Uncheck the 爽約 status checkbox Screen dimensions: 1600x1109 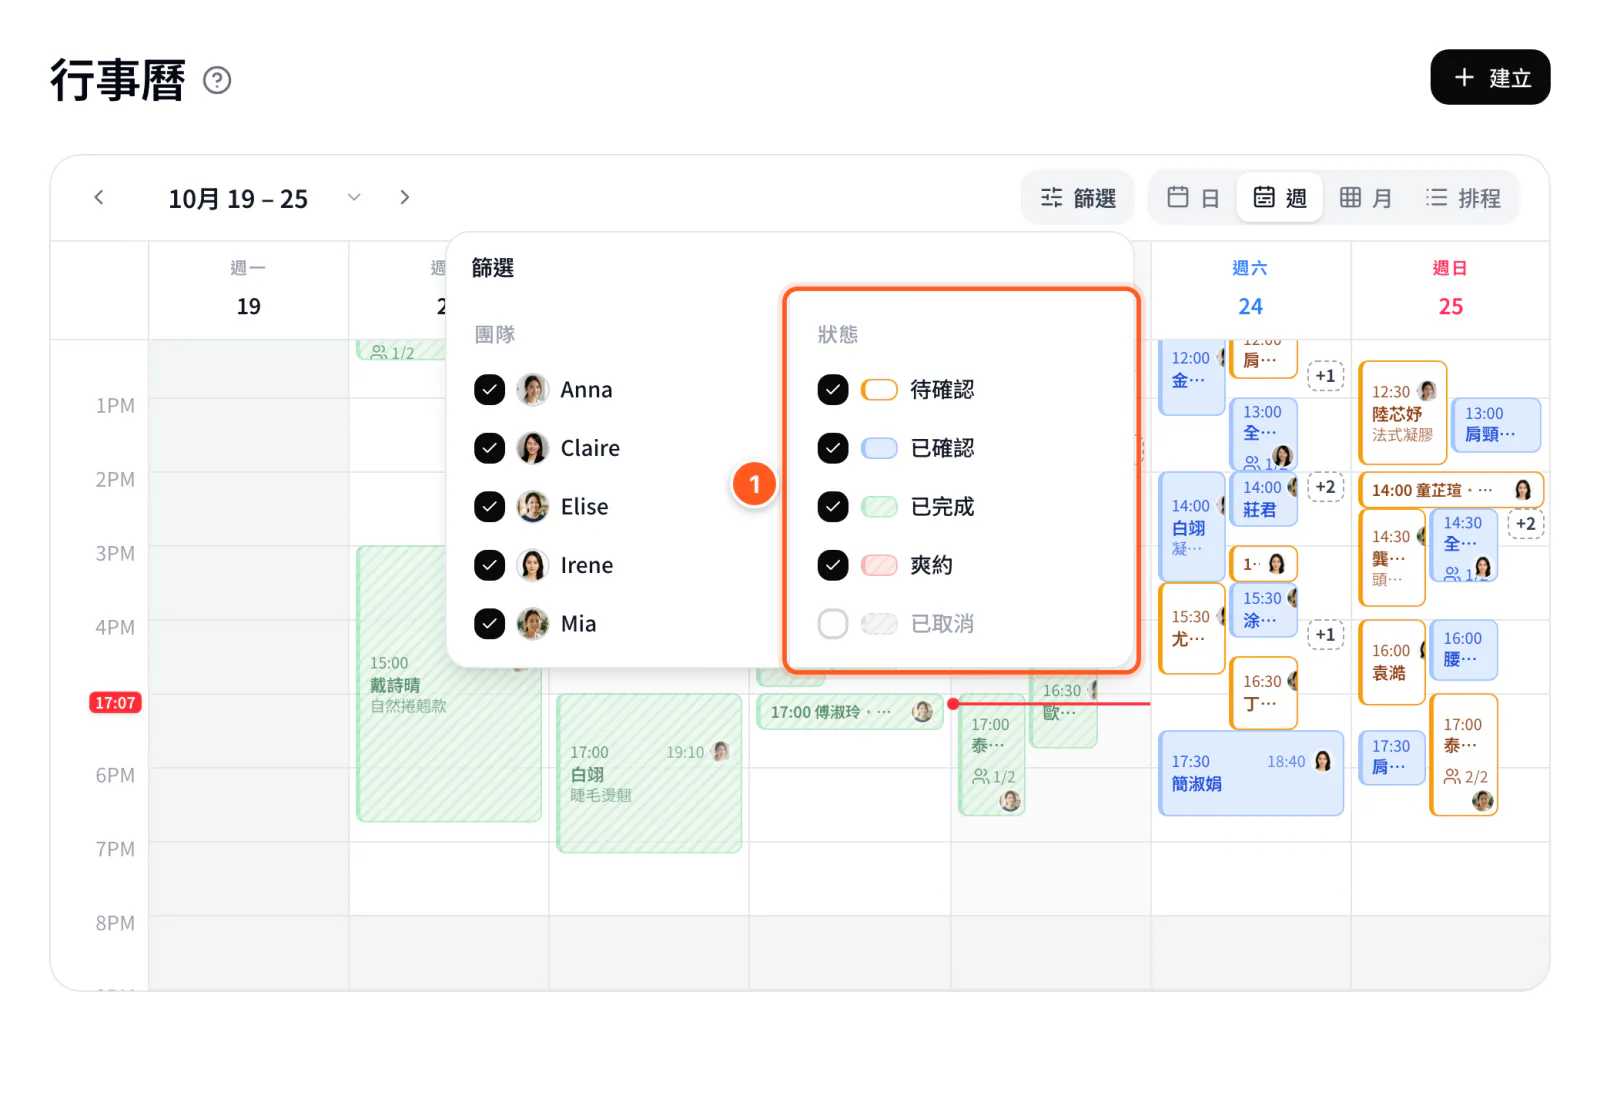[833, 565]
